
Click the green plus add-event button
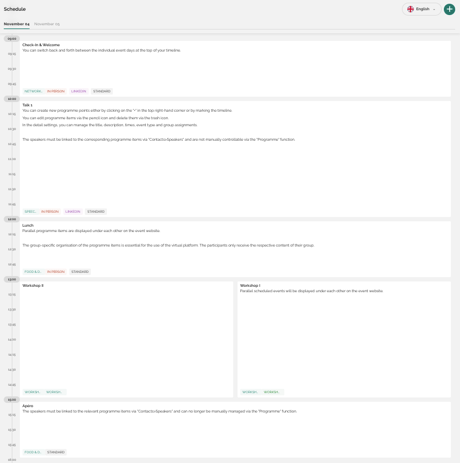coord(449,9)
